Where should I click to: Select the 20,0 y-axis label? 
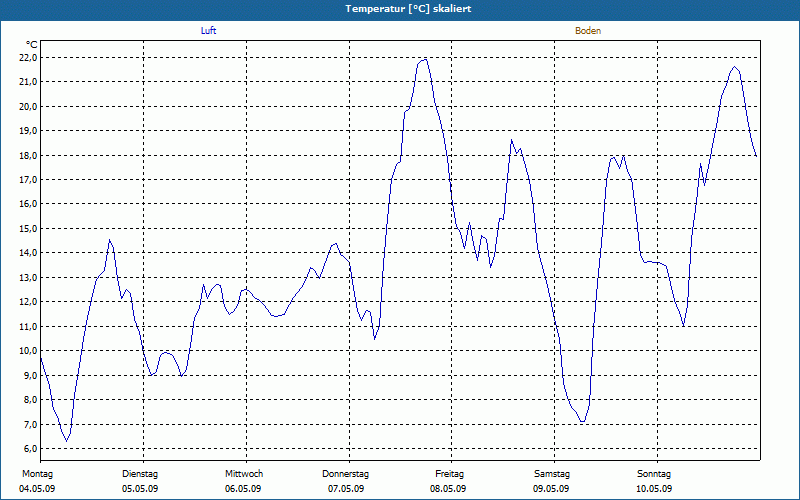click(28, 107)
